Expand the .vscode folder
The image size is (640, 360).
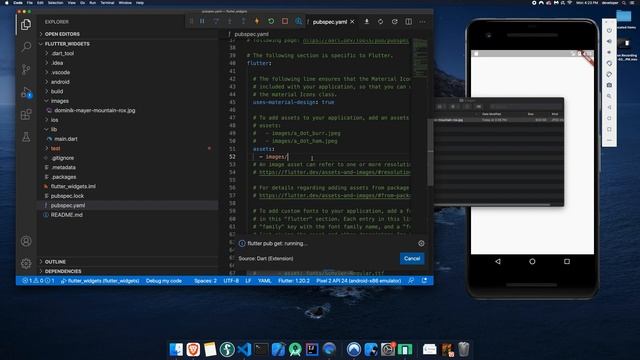60,72
